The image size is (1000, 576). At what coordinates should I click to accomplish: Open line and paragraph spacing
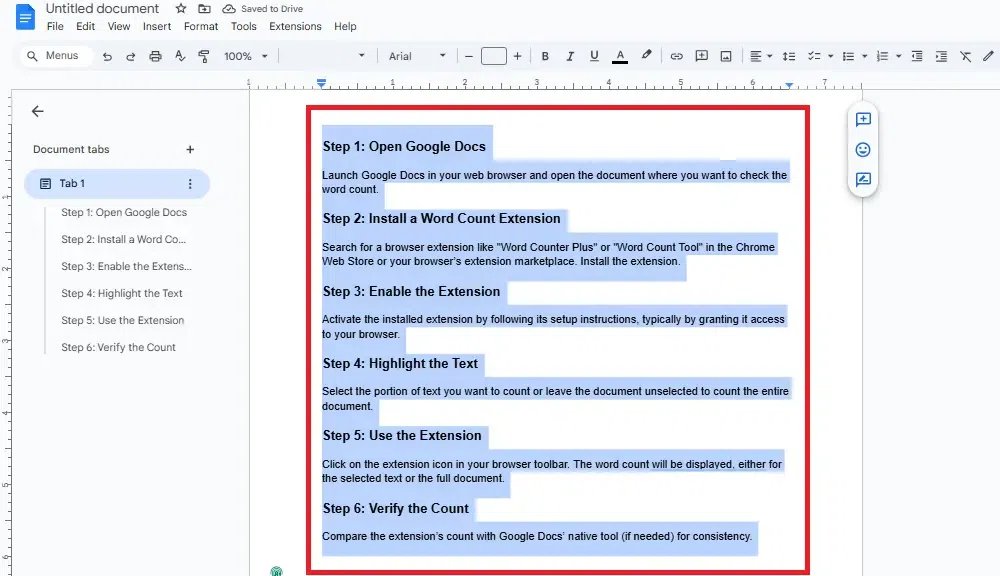pos(789,56)
